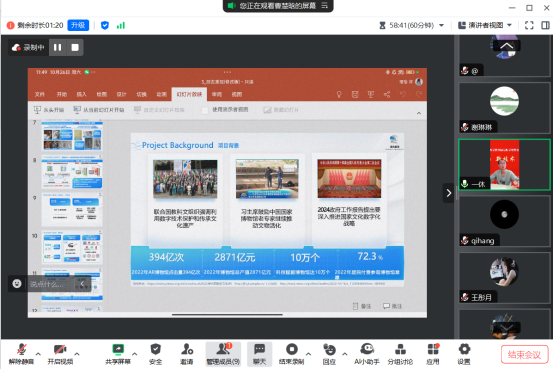Open the chat panel
Viewport: 553px width, 369px height.
260,354
